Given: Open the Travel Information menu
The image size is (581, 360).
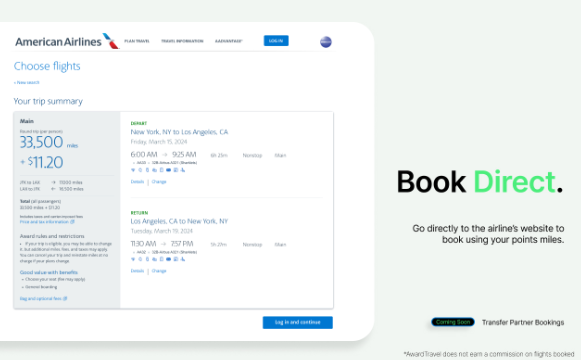Looking at the screenshot, I should coord(182,41).
